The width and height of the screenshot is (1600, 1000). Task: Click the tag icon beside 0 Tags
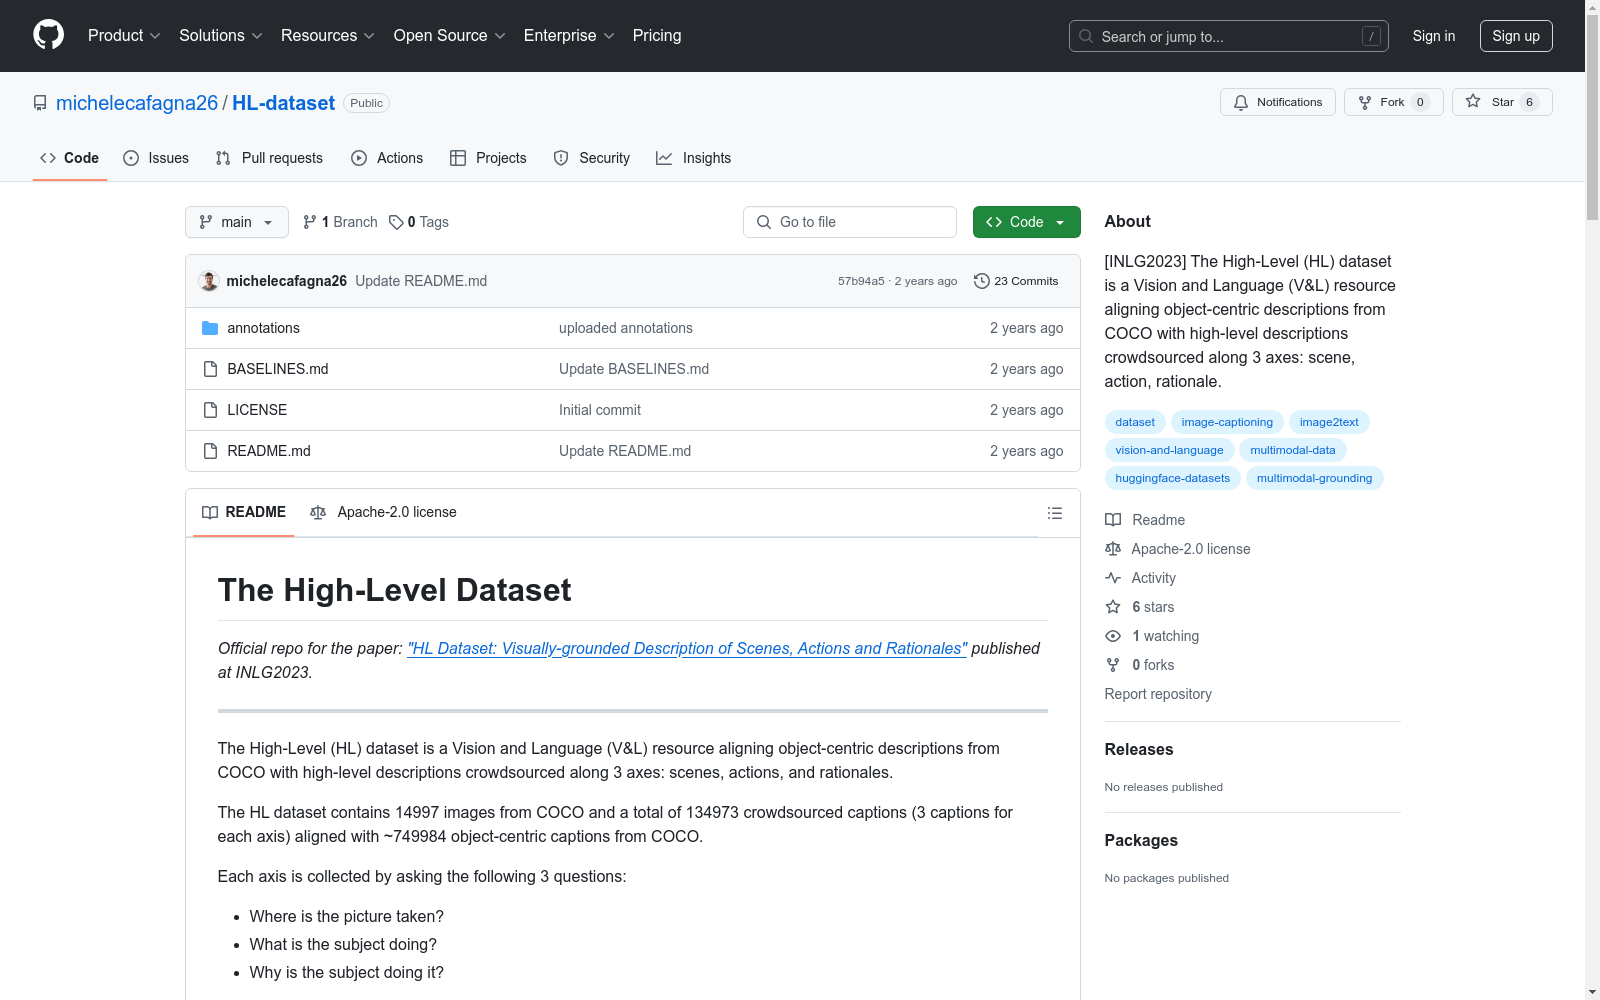396,222
